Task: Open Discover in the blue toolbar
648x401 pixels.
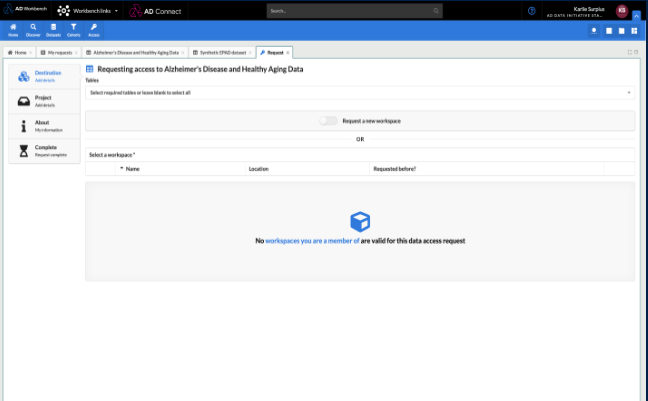Action: click(x=33, y=30)
